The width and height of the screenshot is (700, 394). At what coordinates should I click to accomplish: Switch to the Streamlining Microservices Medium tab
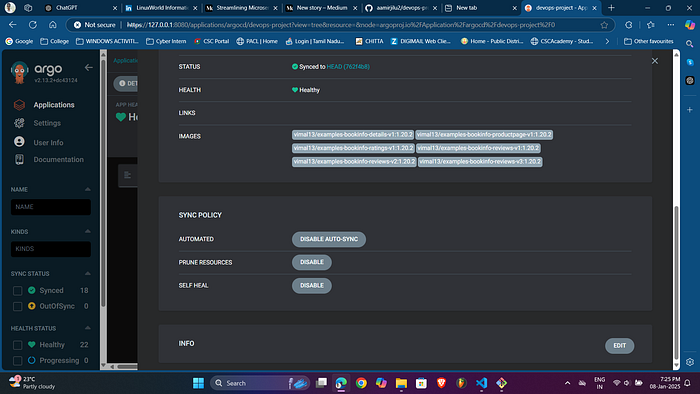pos(242,8)
